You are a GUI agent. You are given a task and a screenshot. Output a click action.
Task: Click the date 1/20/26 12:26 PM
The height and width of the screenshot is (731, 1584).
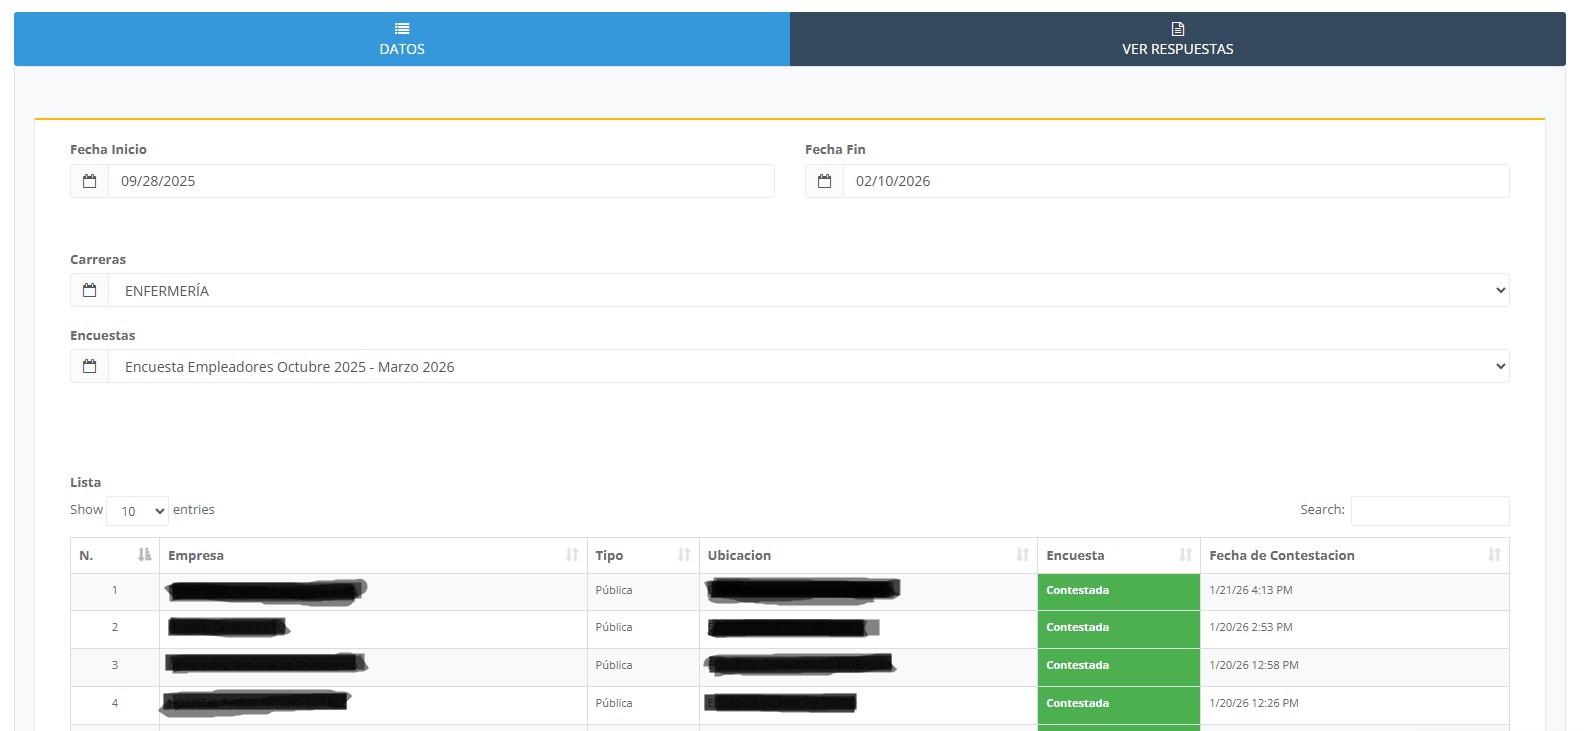click(x=1254, y=704)
